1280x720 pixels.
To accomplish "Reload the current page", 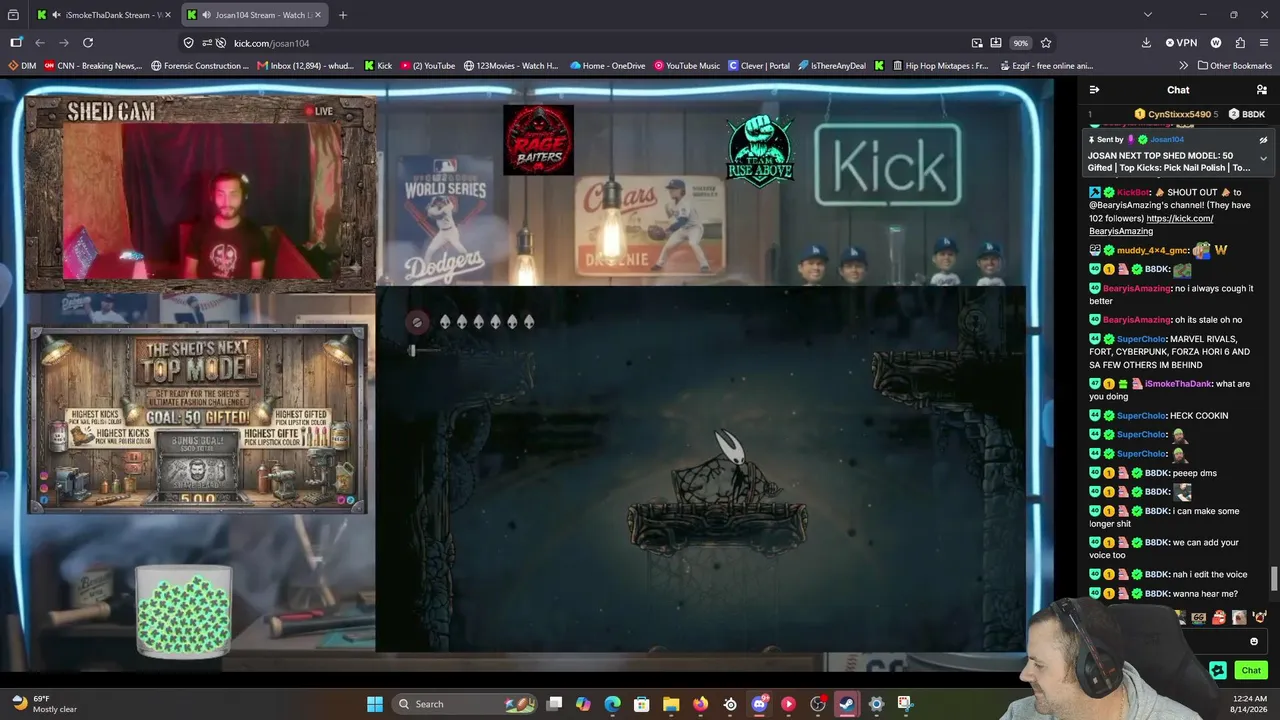I will pyautogui.click(x=88, y=43).
